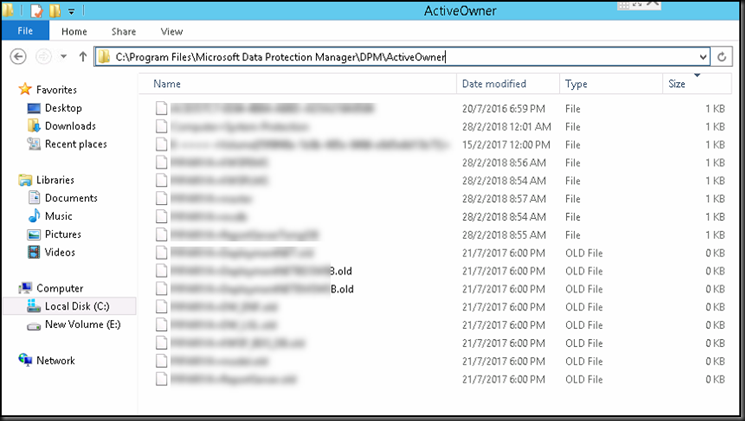Image resolution: width=745 pixels, height=421 pixels.
Task: Click date 28/2/2018 8:56 AM
Action: pyautogui.click(x=504, y=163)
